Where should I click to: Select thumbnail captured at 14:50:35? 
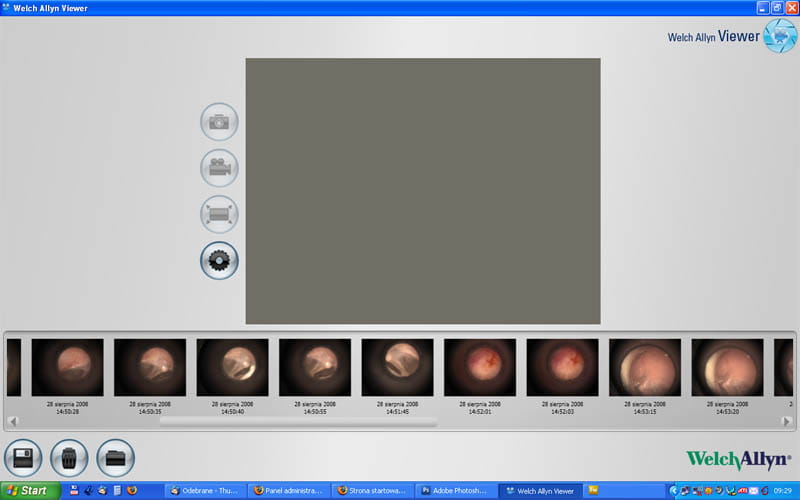pos(150,367)
